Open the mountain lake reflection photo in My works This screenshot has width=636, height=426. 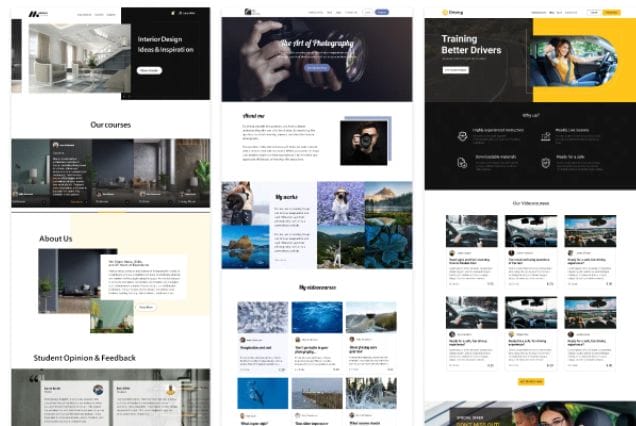[x=389, y=203]
